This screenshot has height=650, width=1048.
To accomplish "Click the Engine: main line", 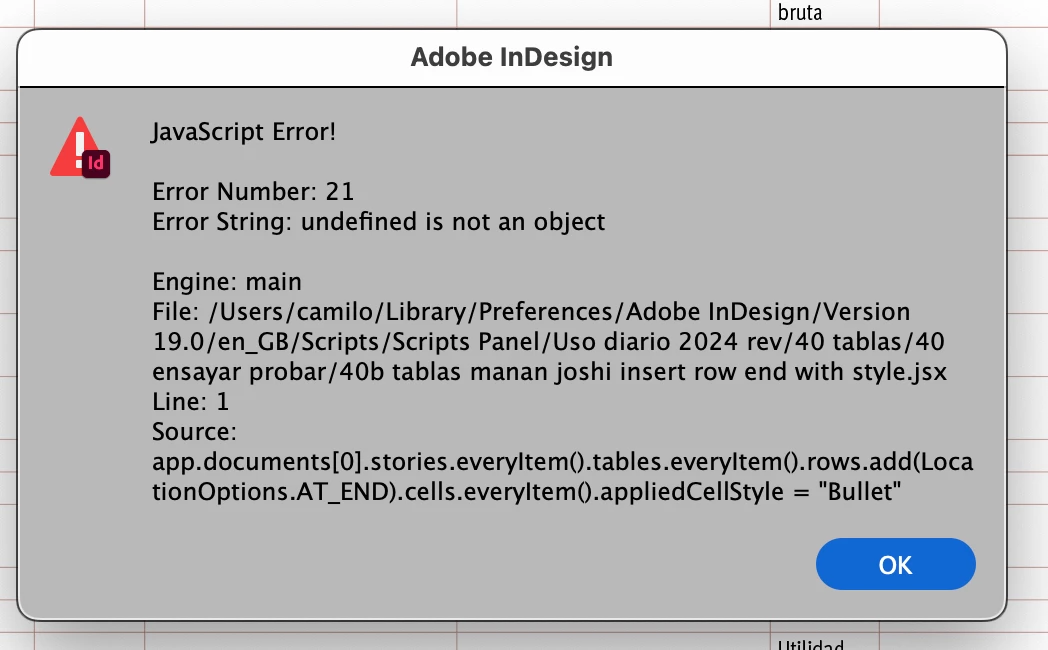I will pyautogui.click(x=227, y=281).
